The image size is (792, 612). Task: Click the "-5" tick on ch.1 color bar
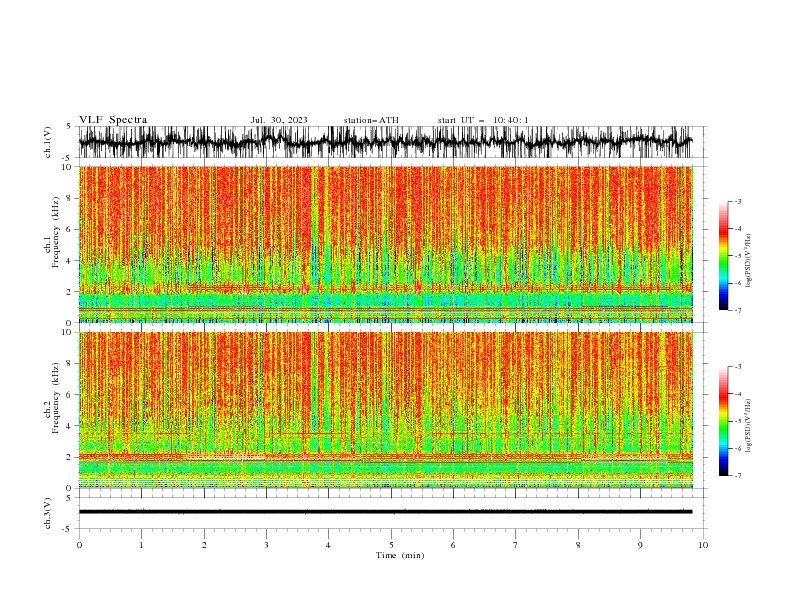[738, 256]
